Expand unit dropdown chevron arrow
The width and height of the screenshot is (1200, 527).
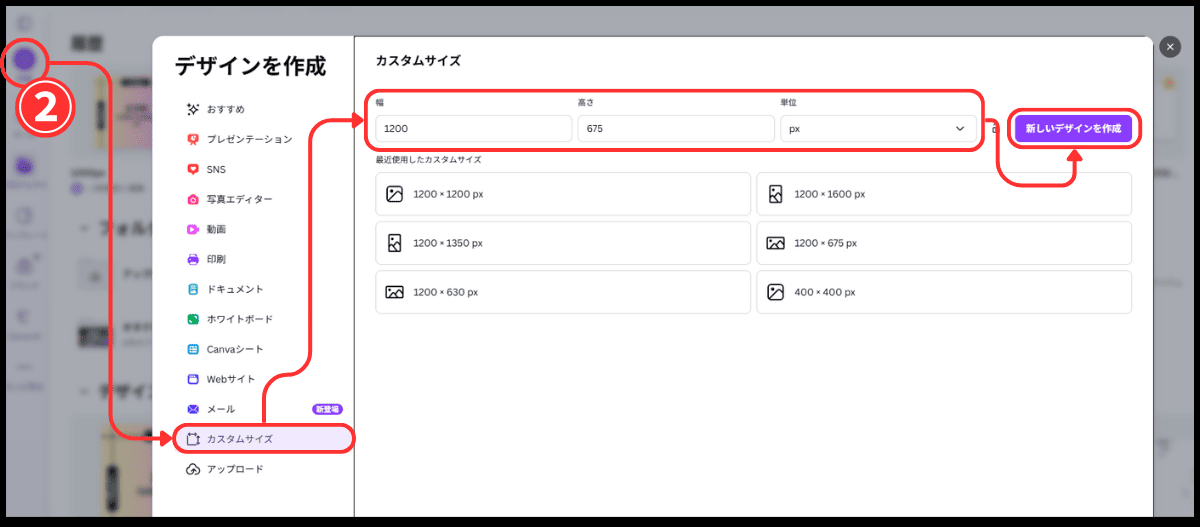960,129
